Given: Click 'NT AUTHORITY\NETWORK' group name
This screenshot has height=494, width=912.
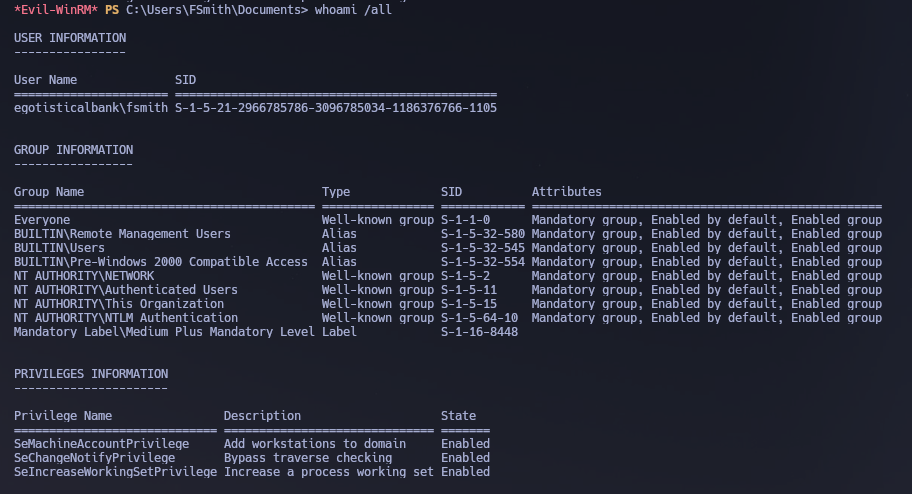Looking at the screenshot, I should [x=84, y=276].
